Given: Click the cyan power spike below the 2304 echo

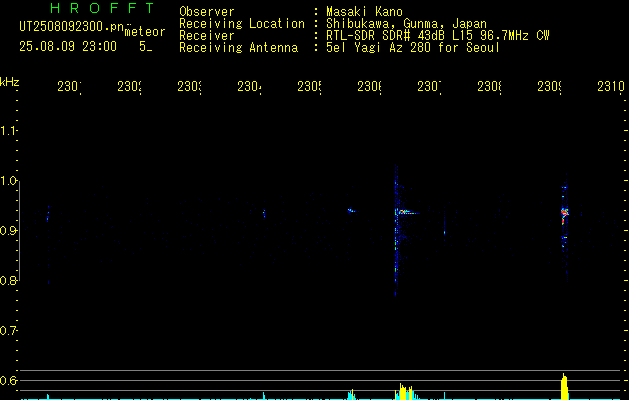Looking at the screenshot, I should 264,396.
